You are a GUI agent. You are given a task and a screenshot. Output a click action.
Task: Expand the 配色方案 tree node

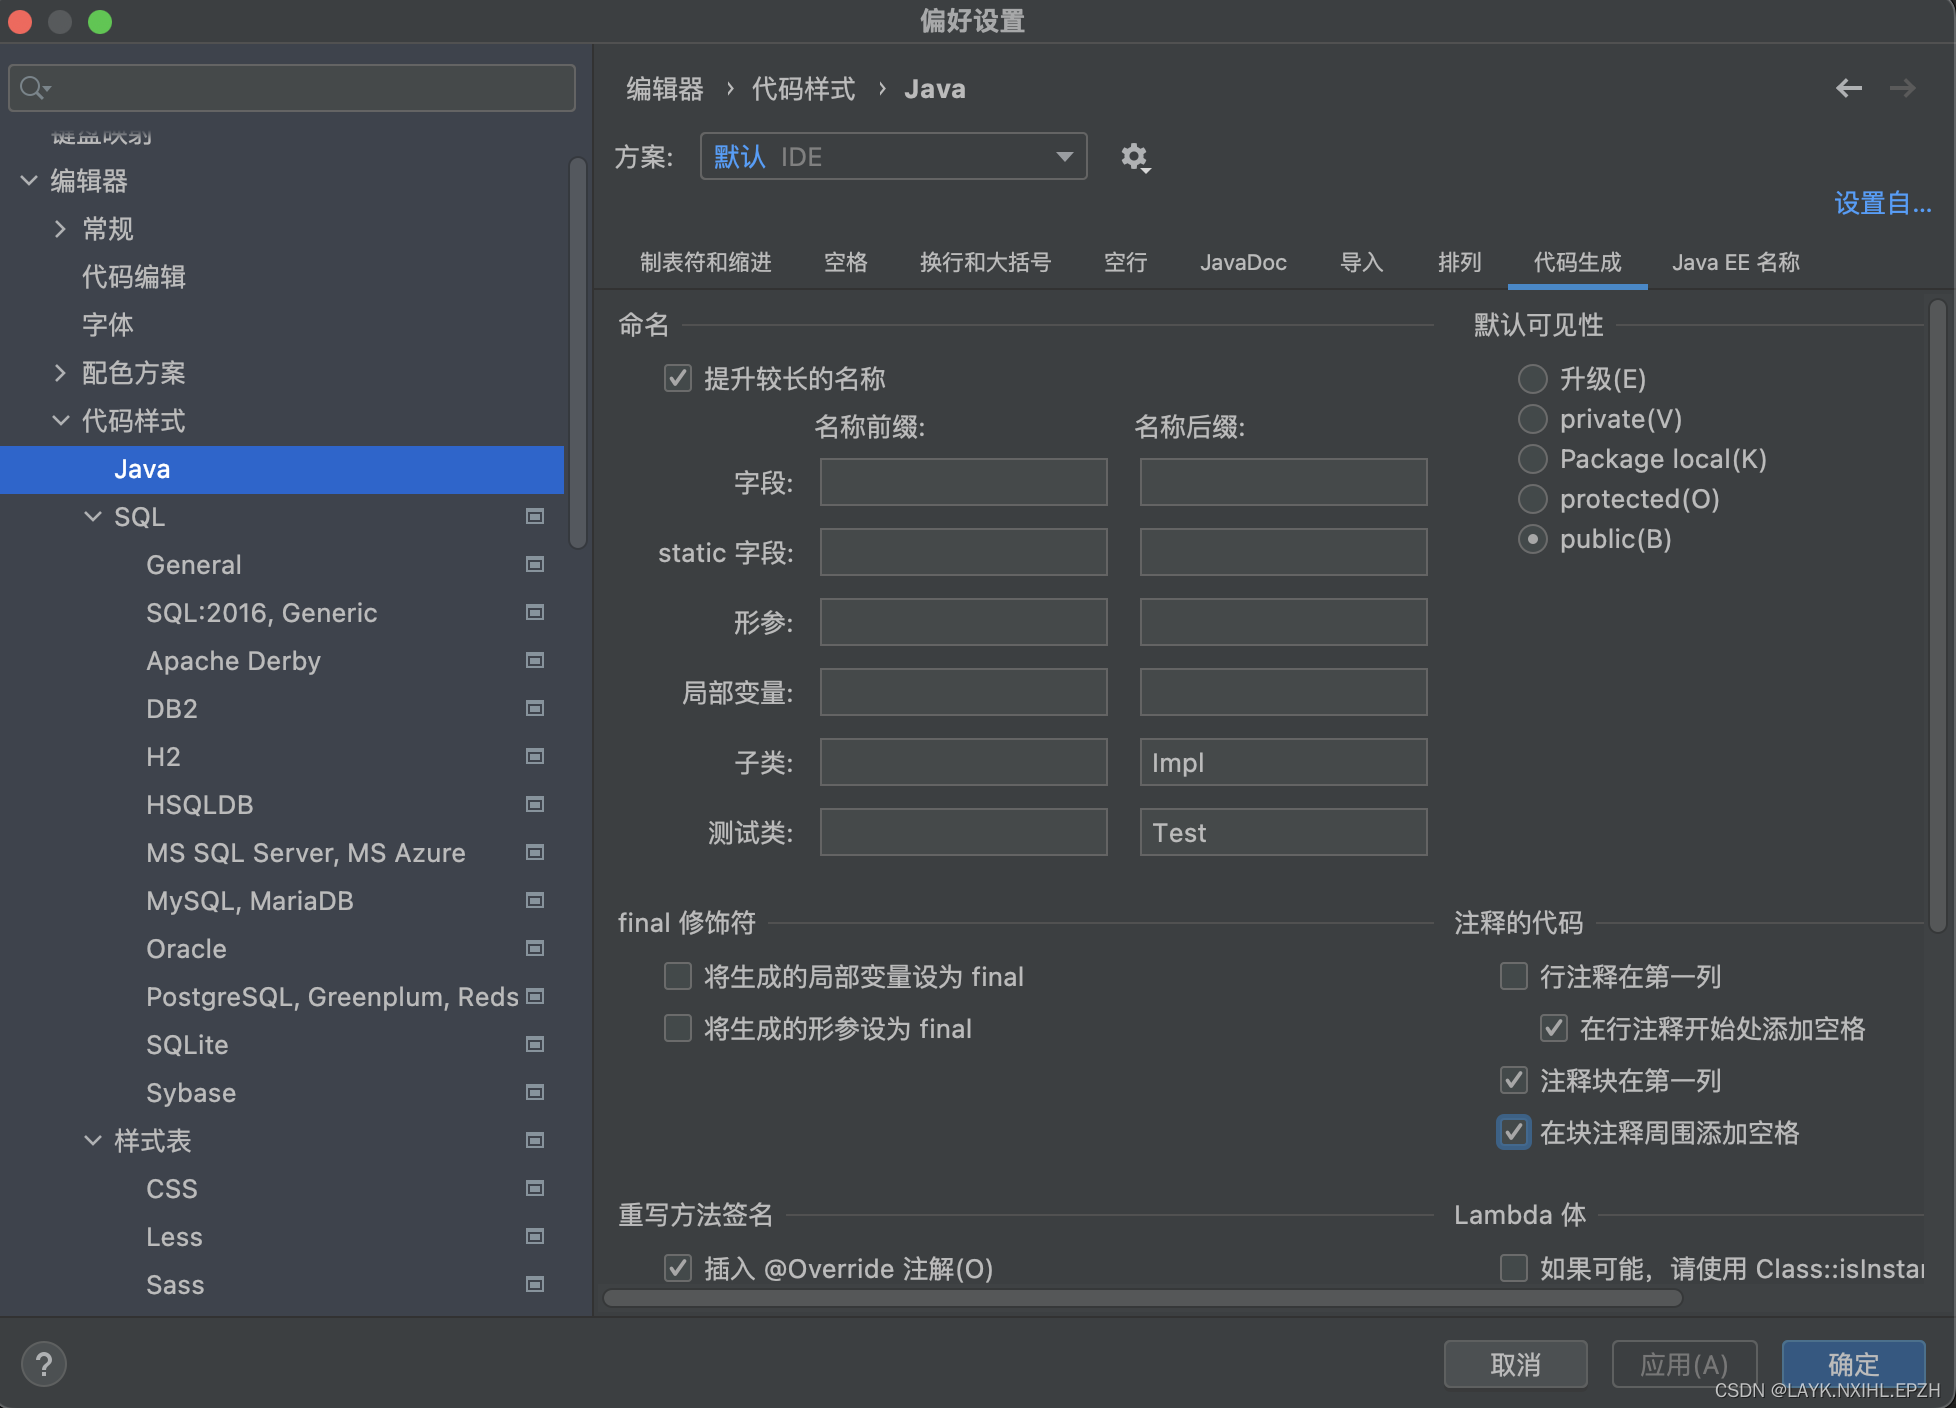pos(60,373)
